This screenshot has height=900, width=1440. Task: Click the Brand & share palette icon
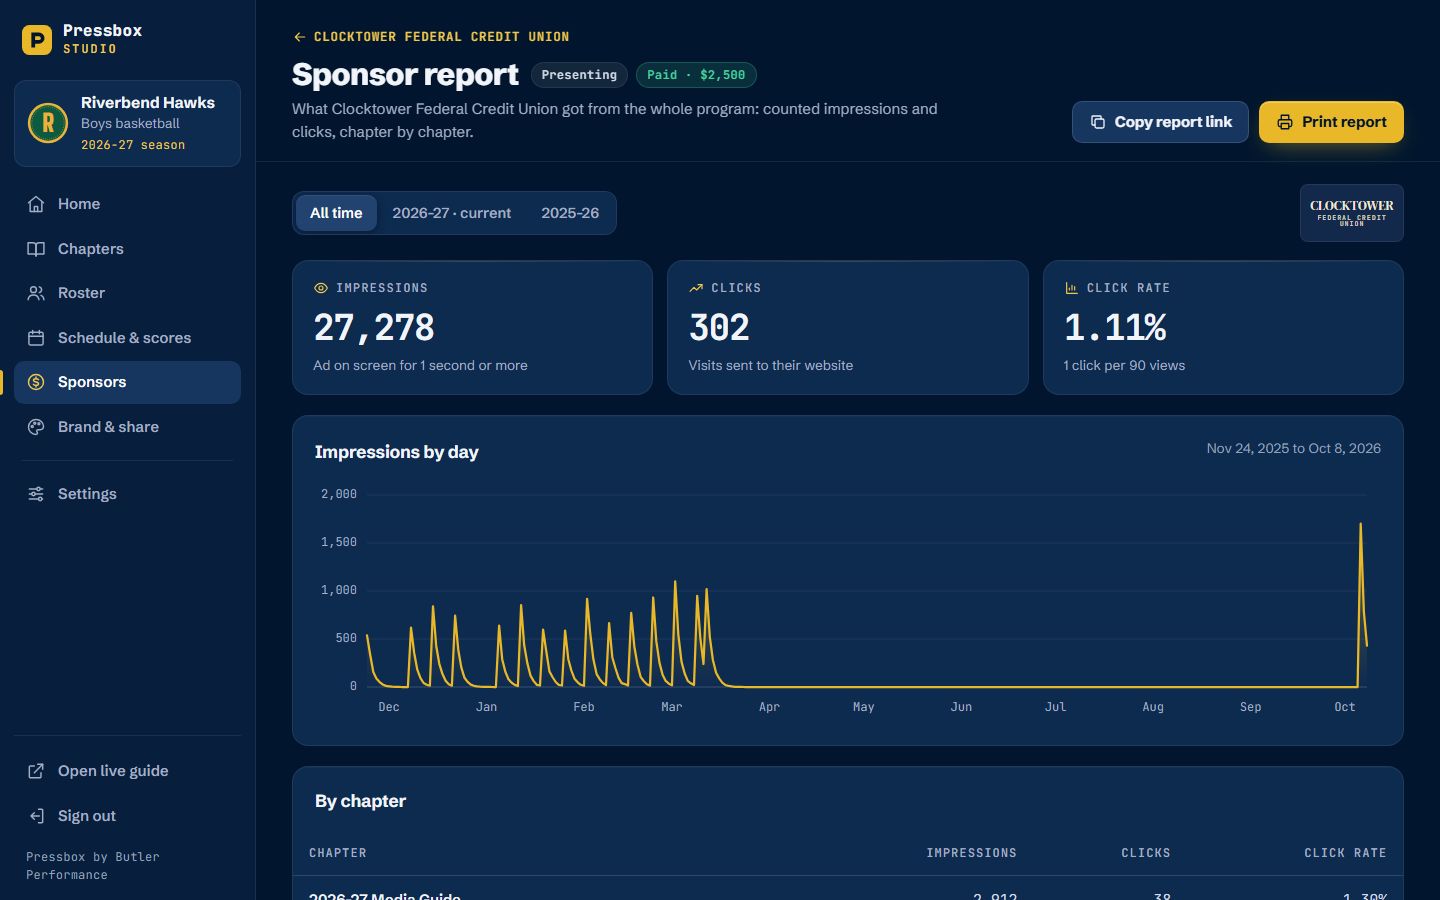[36, 427]
